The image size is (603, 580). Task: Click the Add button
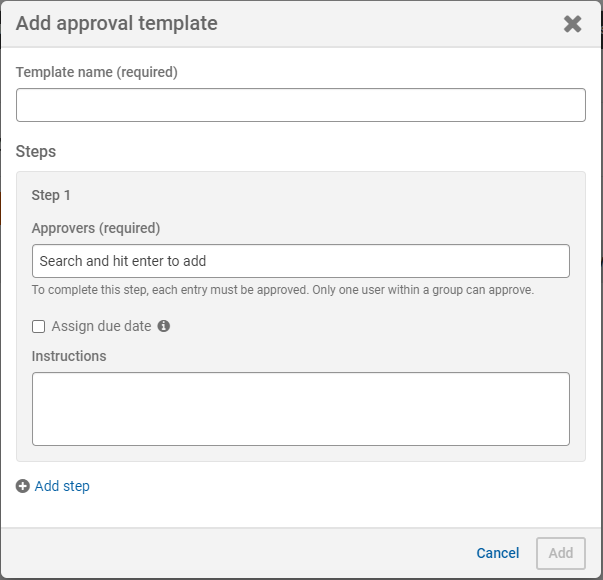tap(560, 553)
